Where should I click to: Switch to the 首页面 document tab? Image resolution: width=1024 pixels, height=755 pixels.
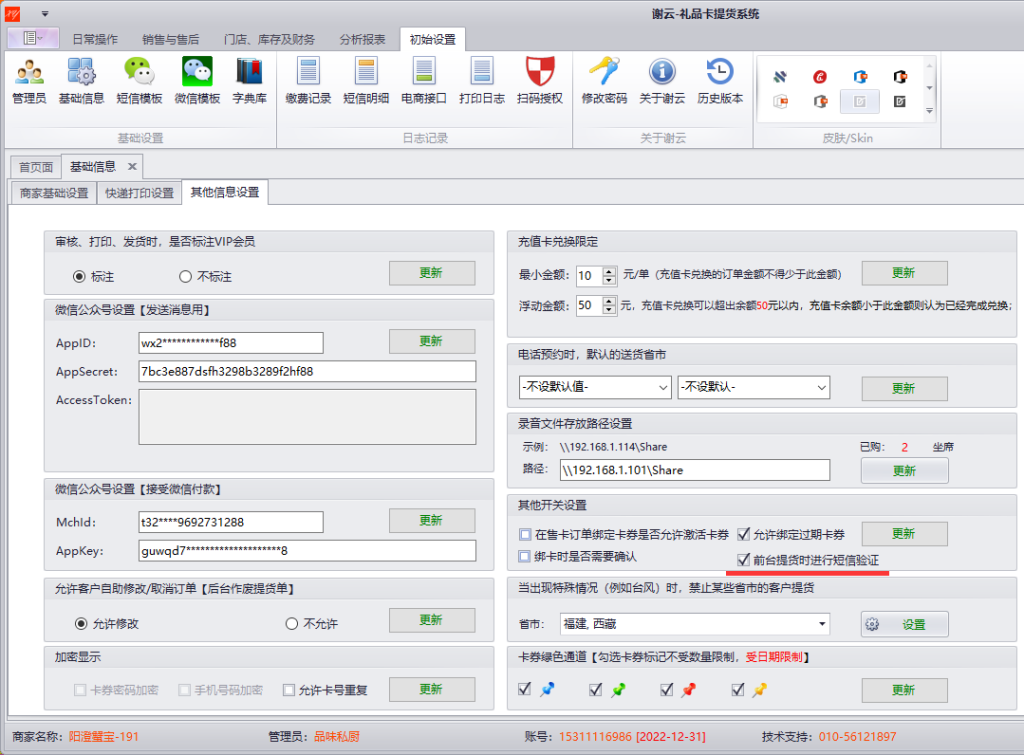pos(36,167)
